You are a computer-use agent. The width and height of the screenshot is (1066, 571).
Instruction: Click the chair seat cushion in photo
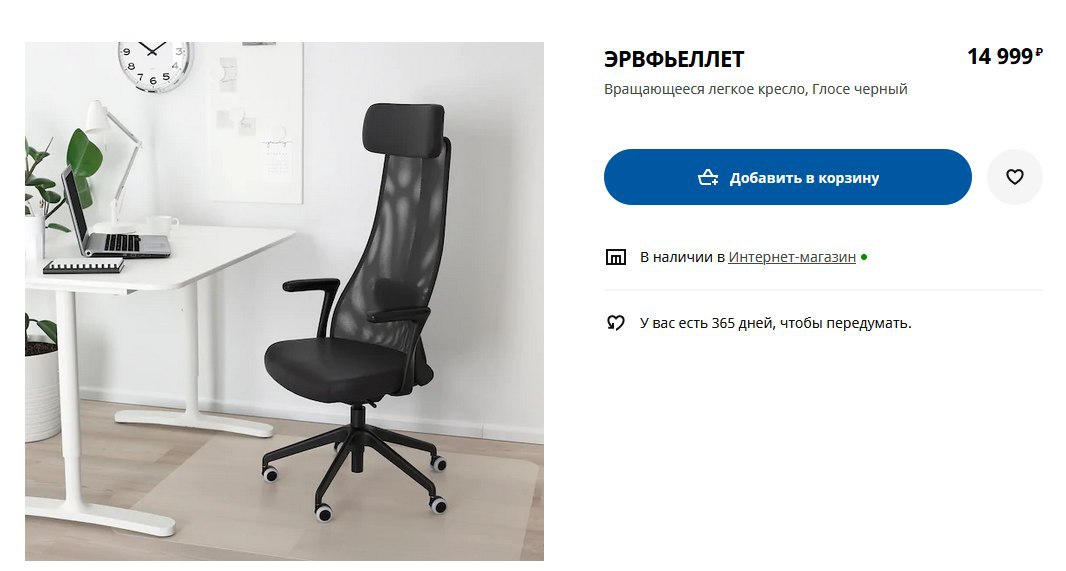click(x=344, y=365)
